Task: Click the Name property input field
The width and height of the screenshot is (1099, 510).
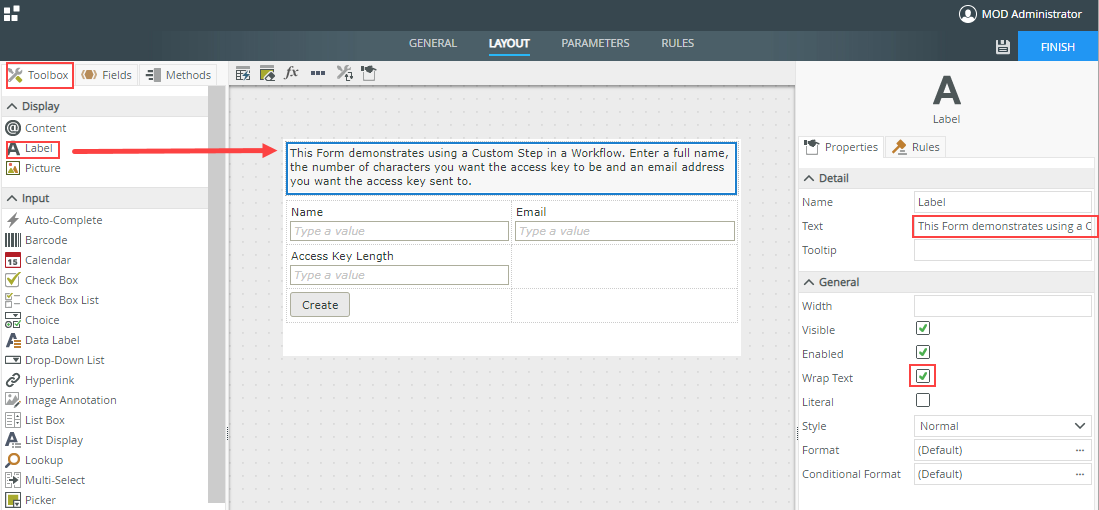Action: 1002,202
